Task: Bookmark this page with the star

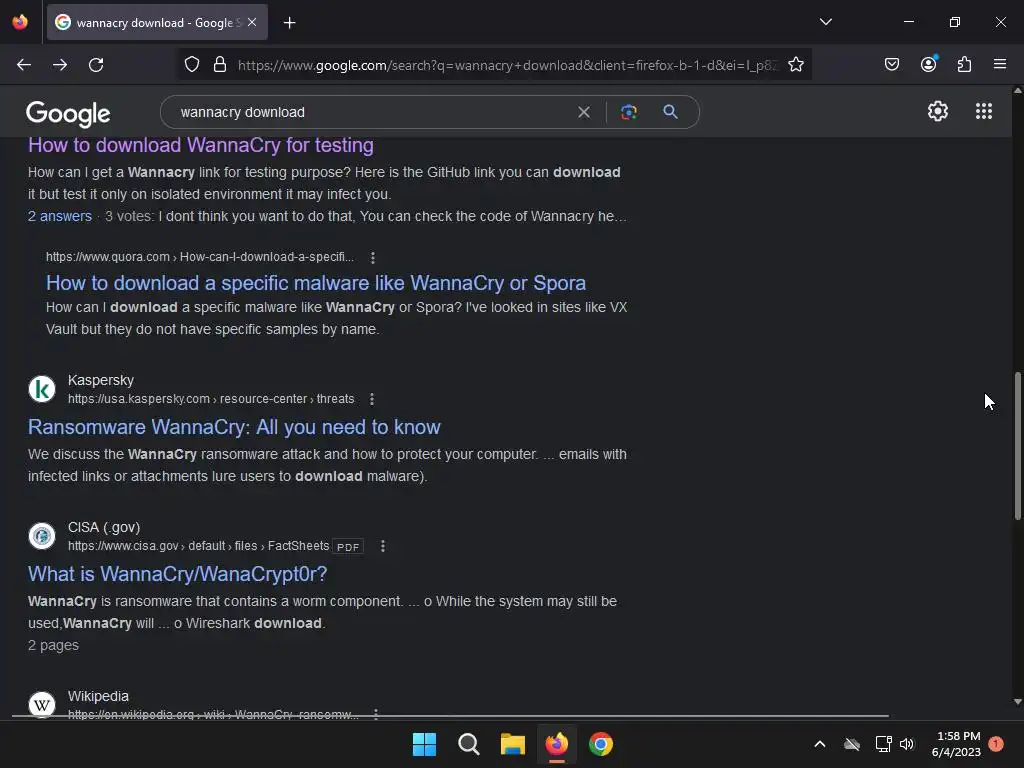Action: coord(795,65)
